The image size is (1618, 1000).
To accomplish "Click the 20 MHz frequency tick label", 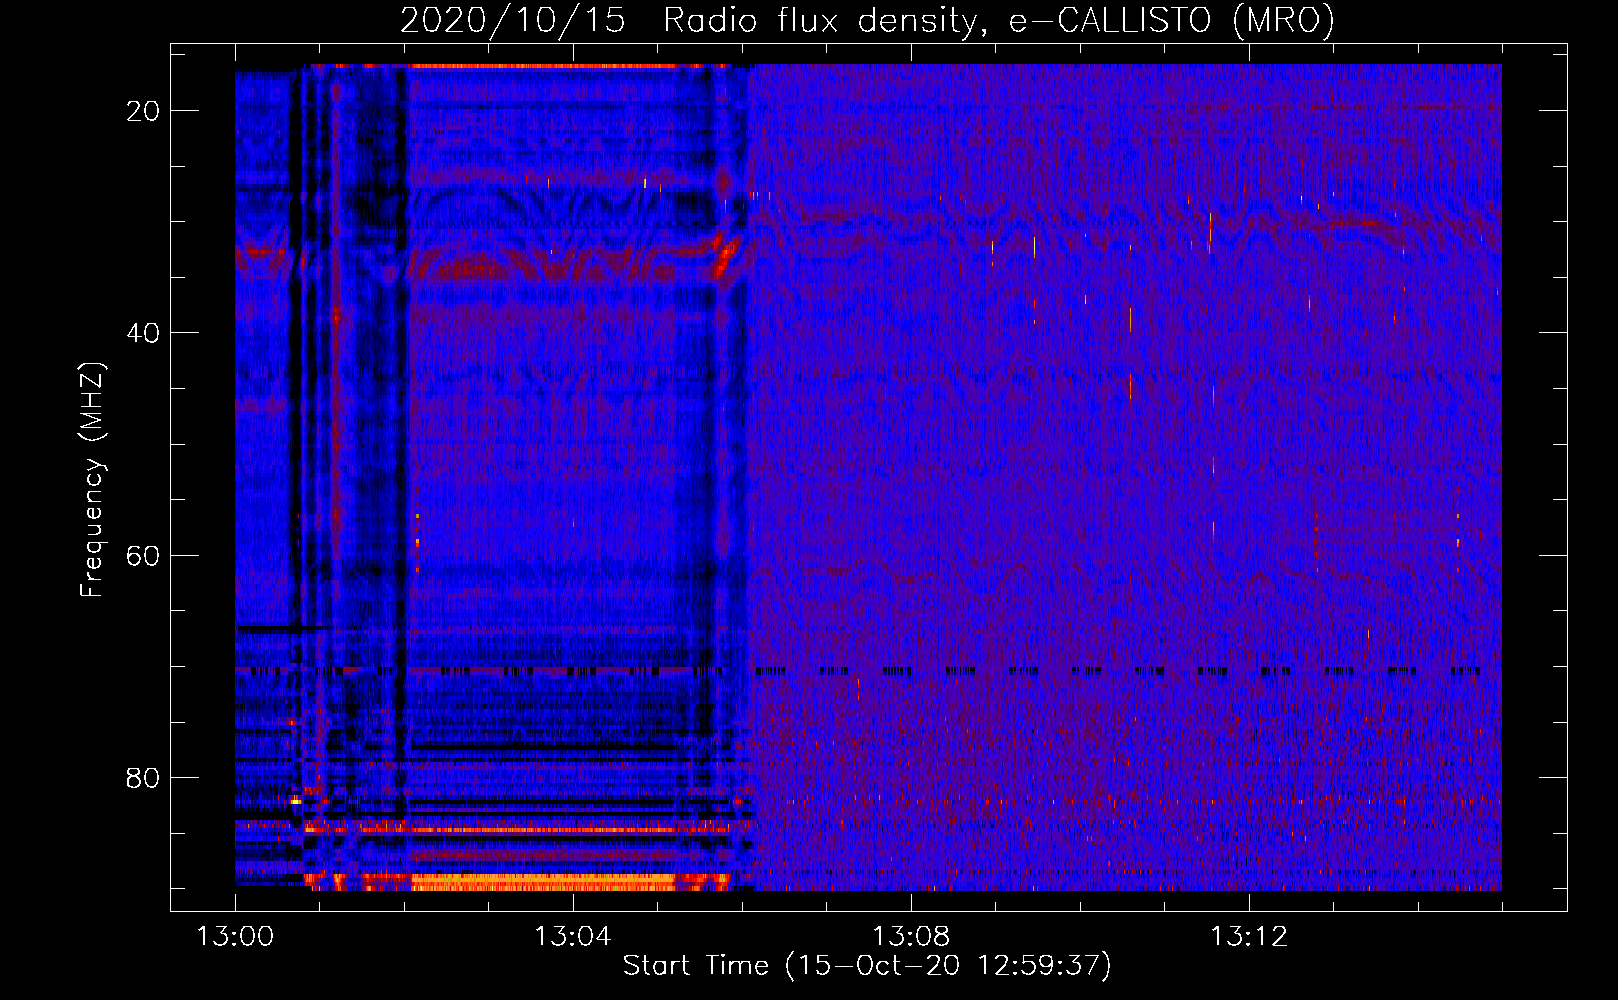I will [x=144, y=111].
